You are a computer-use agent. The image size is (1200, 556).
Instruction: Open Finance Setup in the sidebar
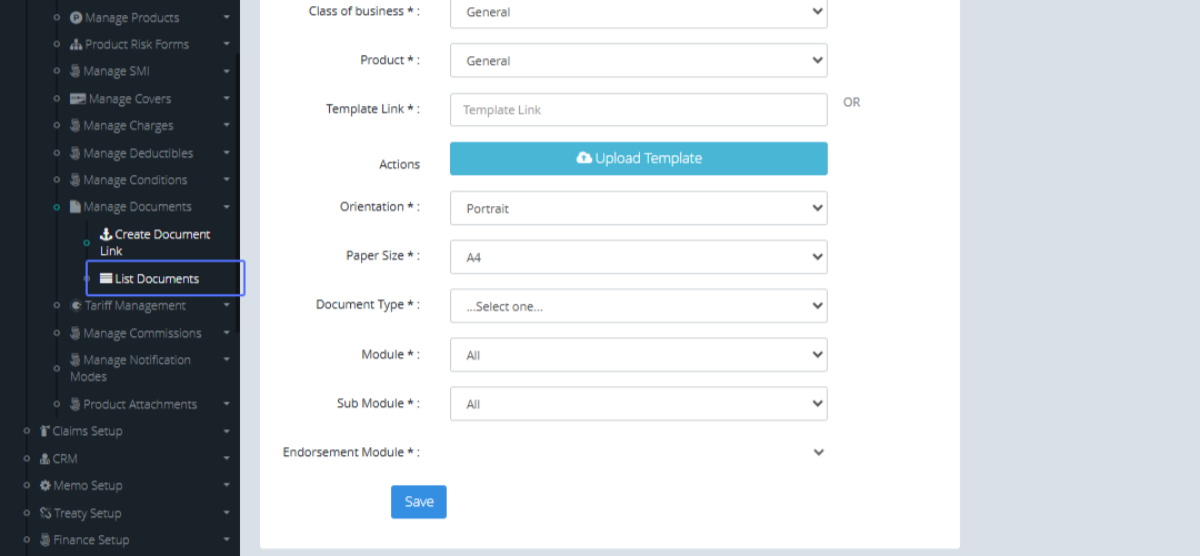click(x=91, y=540)
